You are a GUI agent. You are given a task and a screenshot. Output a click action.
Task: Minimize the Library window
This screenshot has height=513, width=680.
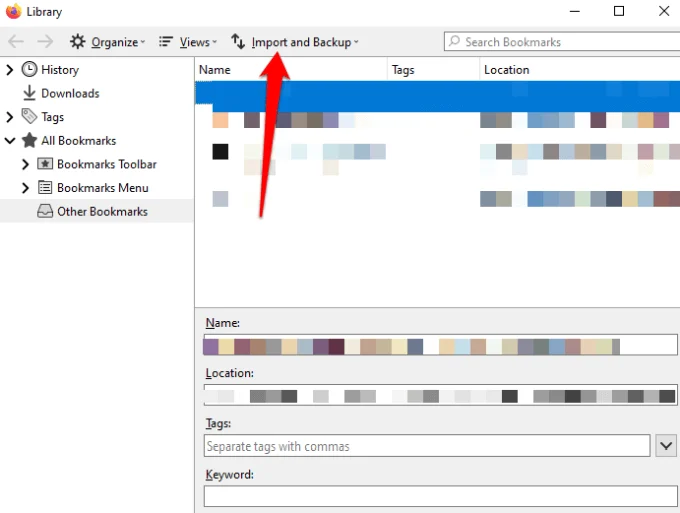575,11
